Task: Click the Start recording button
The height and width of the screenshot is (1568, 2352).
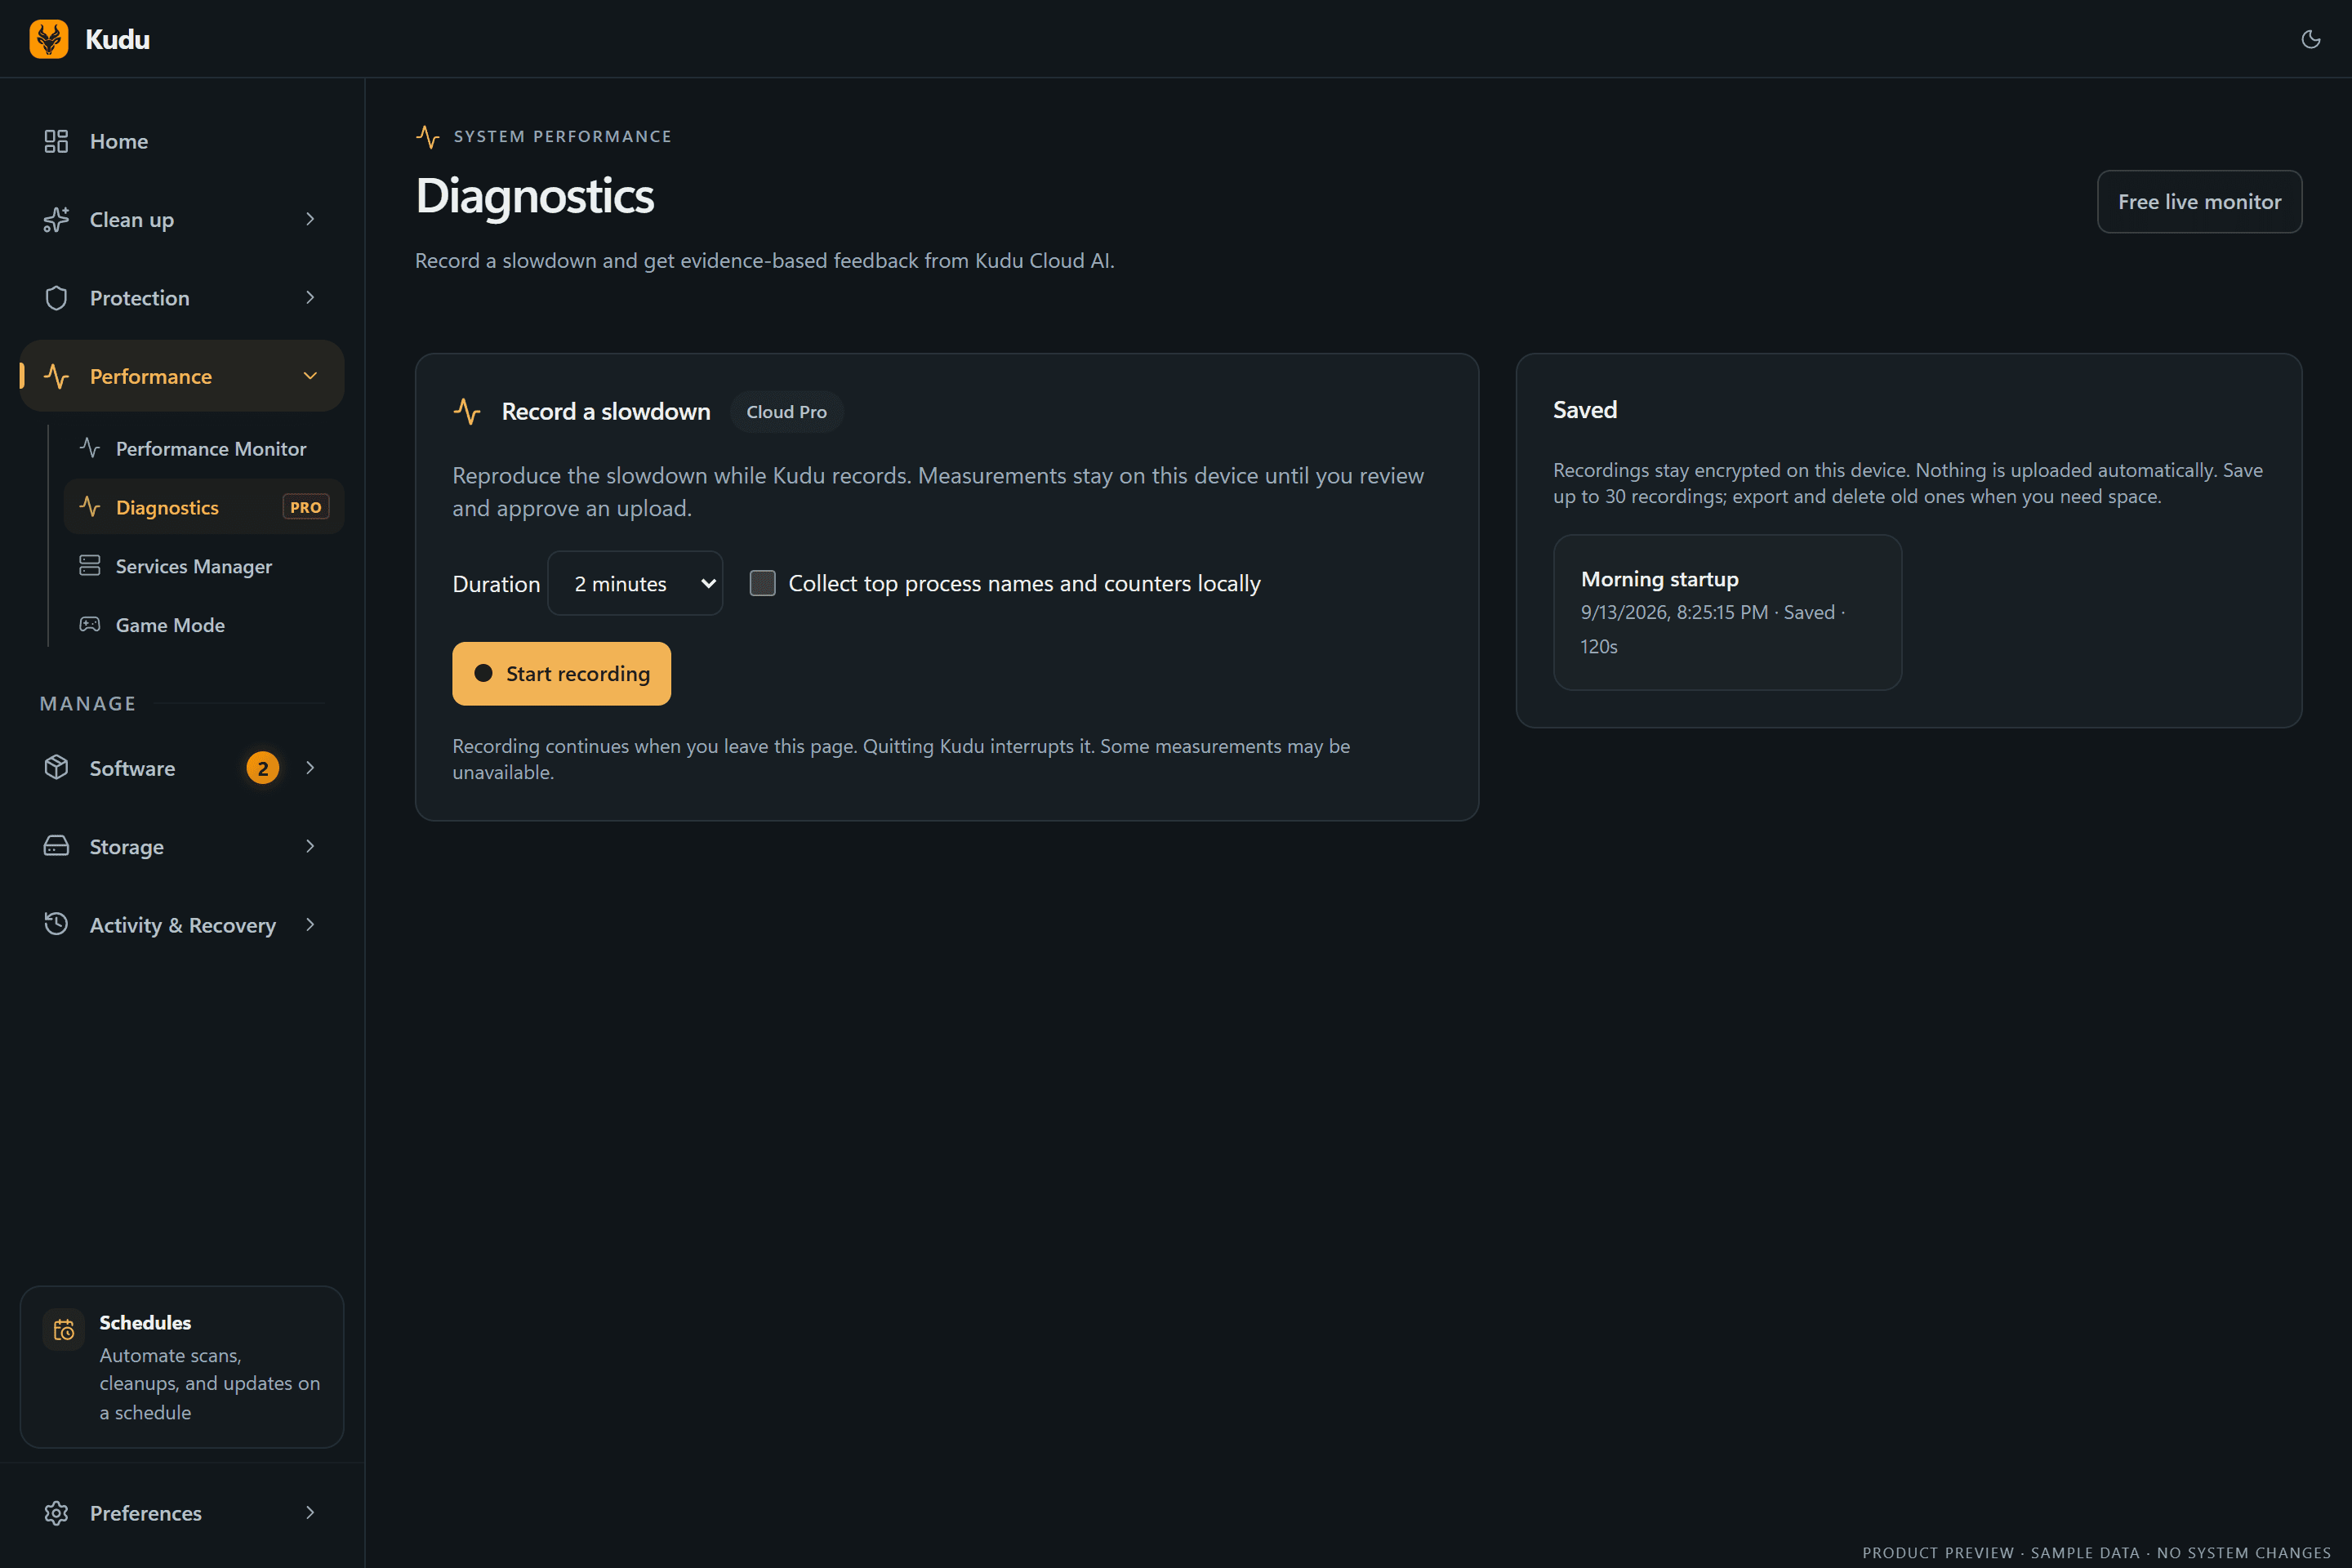Action: point(561,673)
